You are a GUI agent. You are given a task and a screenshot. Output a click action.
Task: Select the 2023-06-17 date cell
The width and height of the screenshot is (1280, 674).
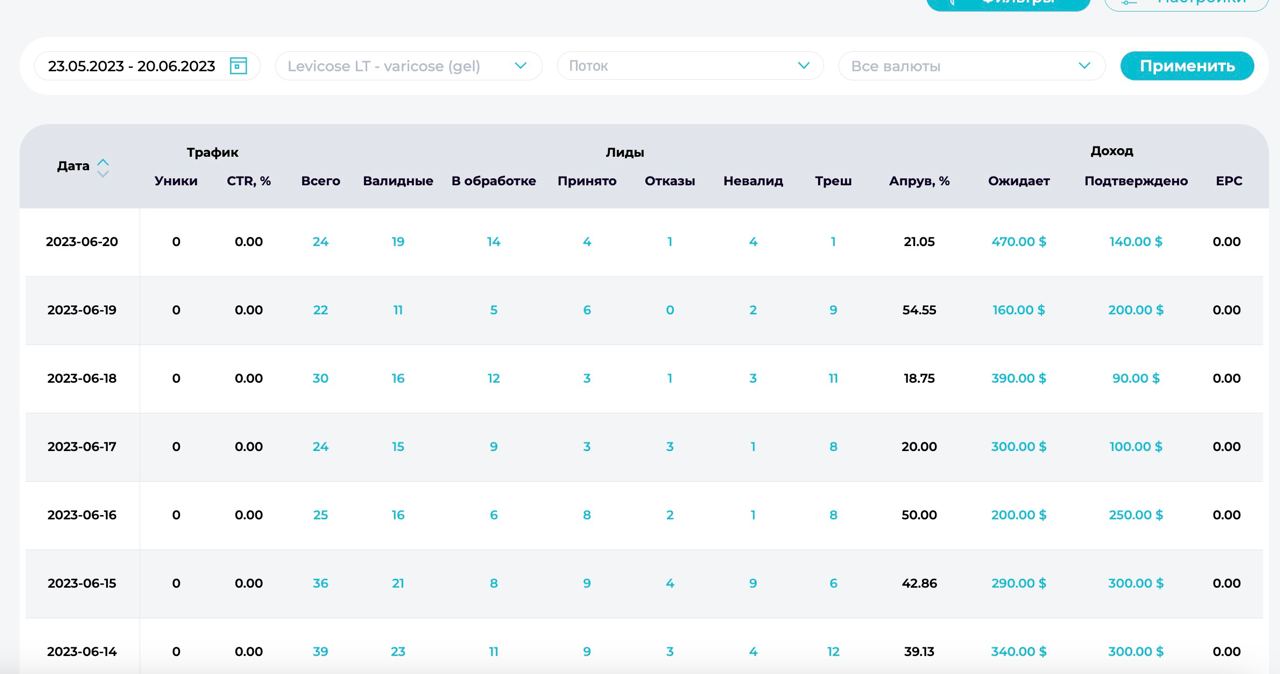82,447
